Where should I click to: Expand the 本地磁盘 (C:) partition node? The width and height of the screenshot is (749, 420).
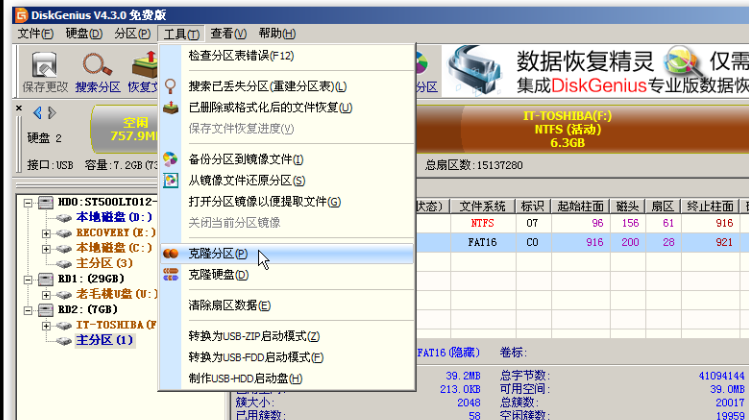click(46, 248)
